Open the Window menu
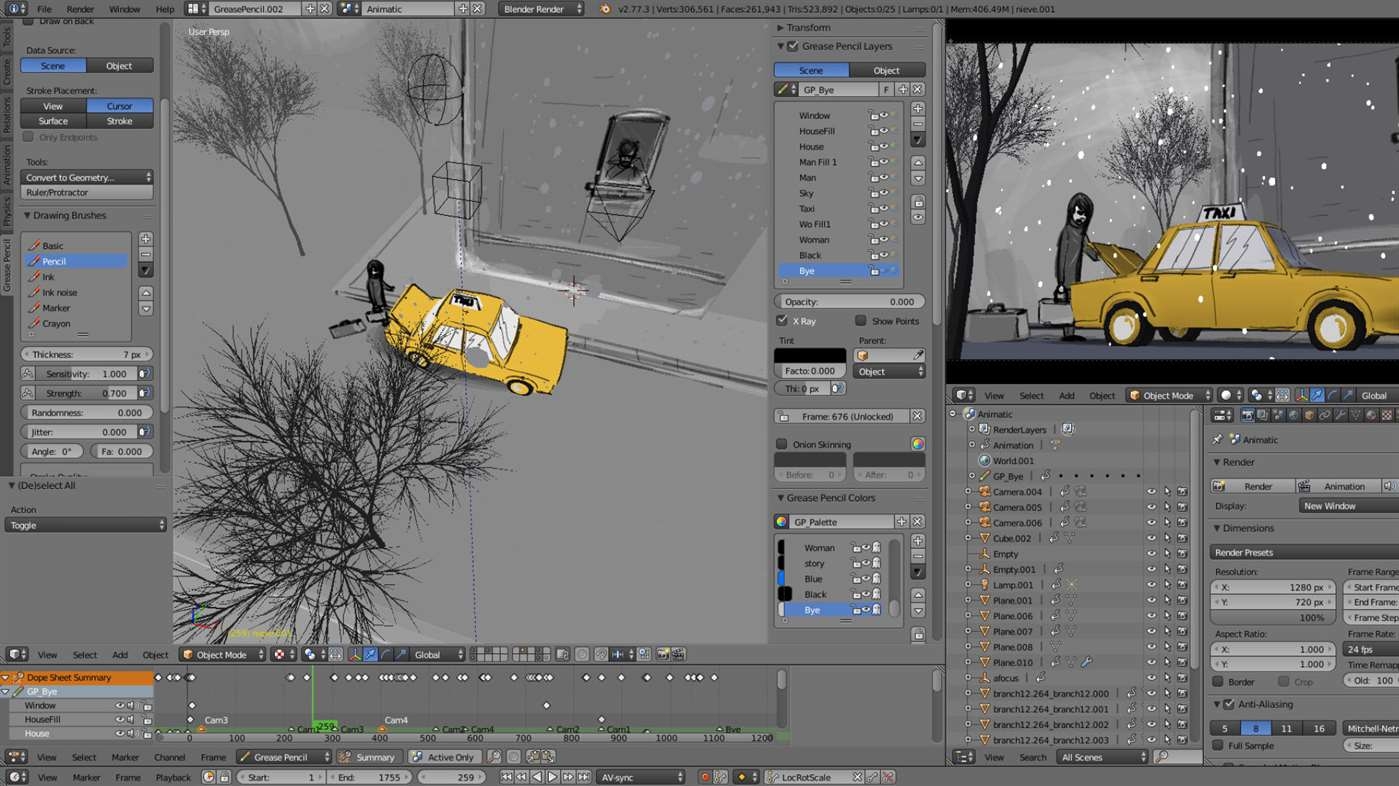This screenshot has width=1399, height=786. pos(124,9)
